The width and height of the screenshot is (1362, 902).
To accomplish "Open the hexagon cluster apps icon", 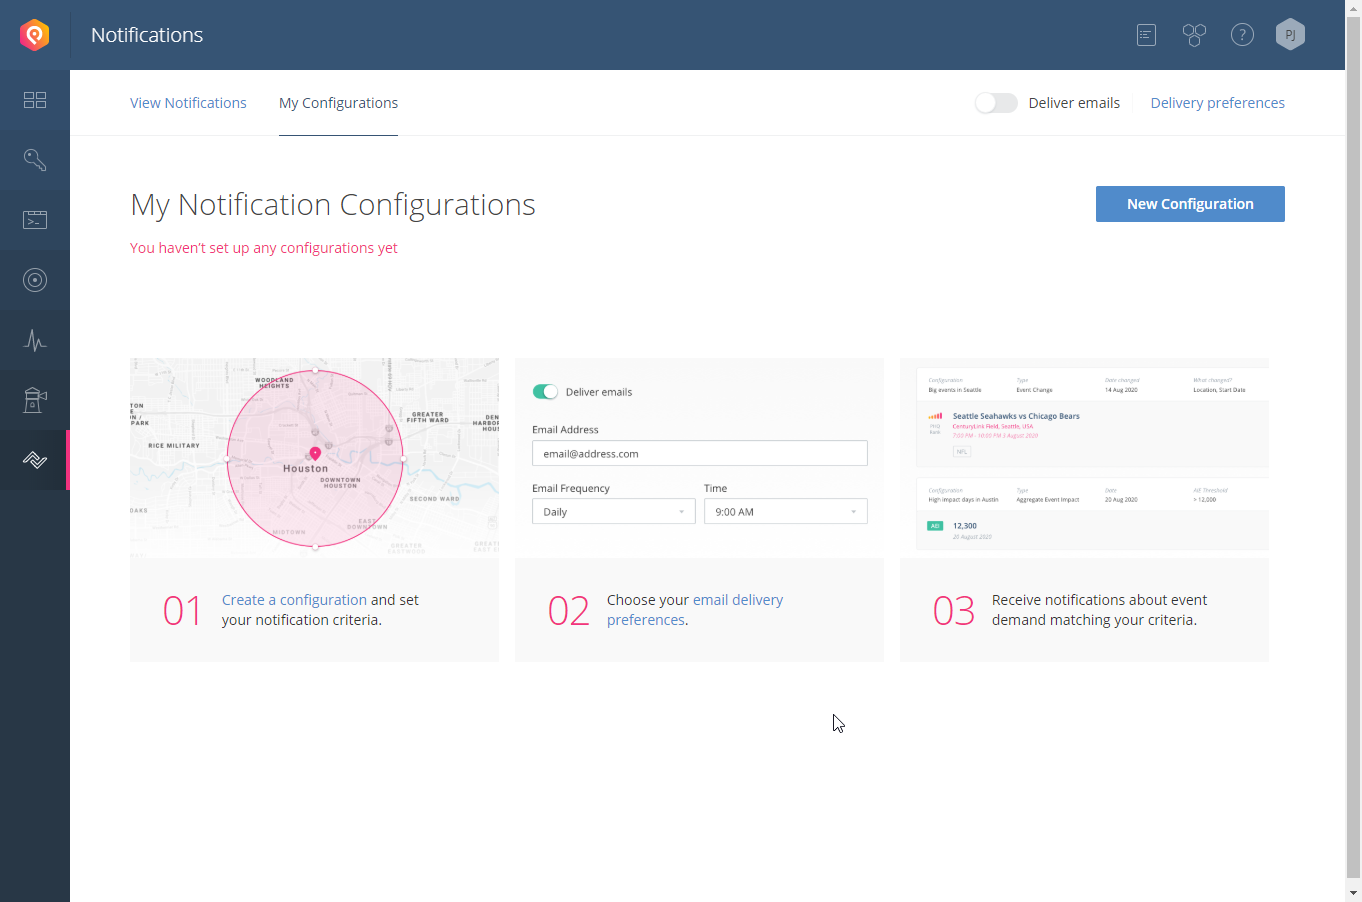I will tap(1194, 35).
